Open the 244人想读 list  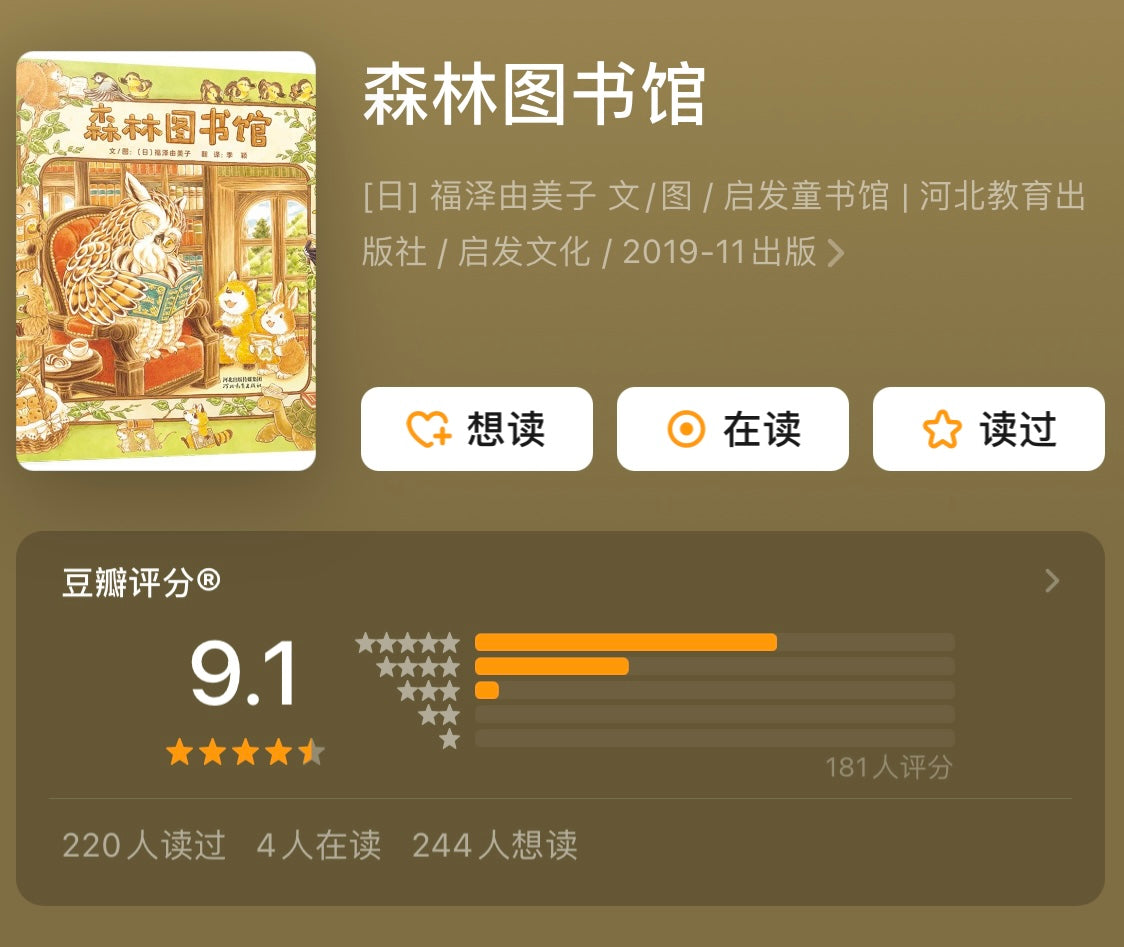click(495, 845)
